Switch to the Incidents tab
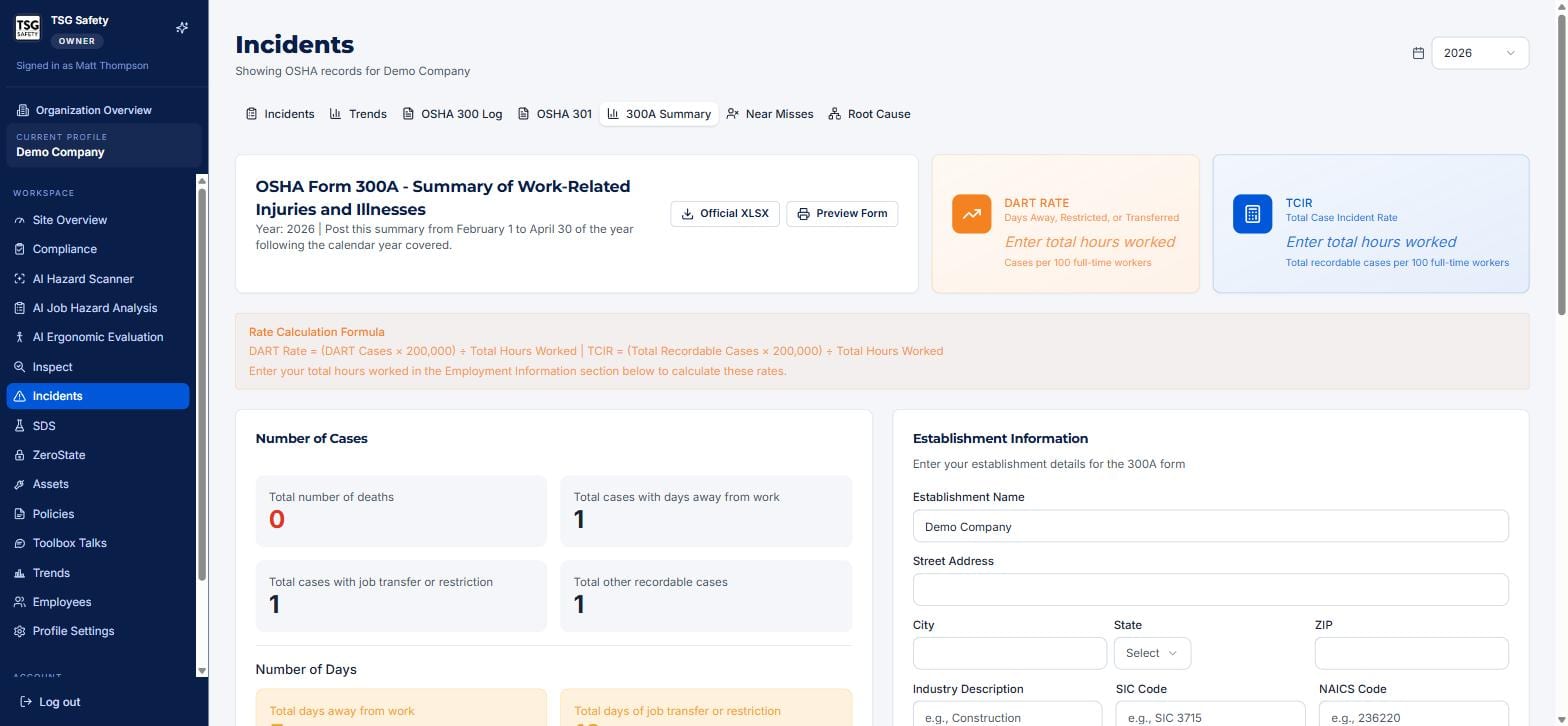 [x=280, y=114]
